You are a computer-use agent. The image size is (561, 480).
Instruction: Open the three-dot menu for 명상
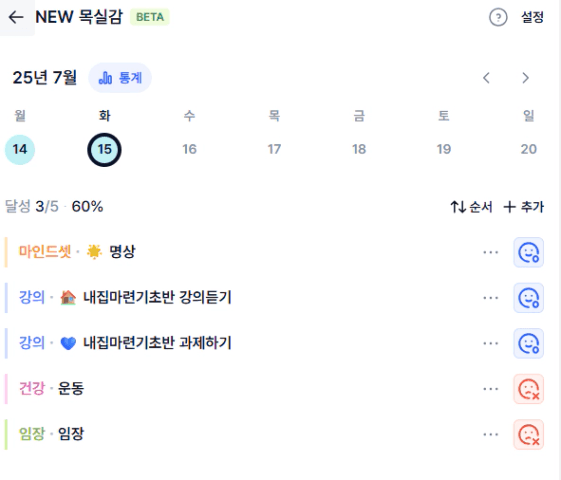490,252
